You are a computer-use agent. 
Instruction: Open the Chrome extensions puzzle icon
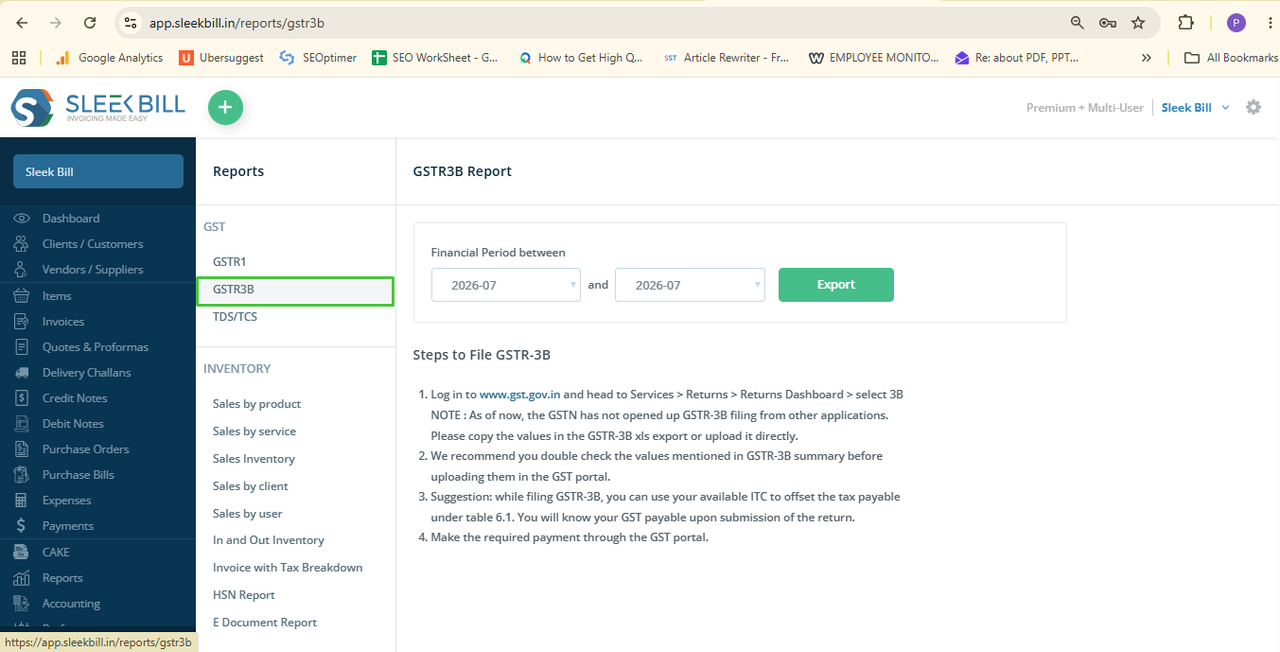(x=1186, y=23)
